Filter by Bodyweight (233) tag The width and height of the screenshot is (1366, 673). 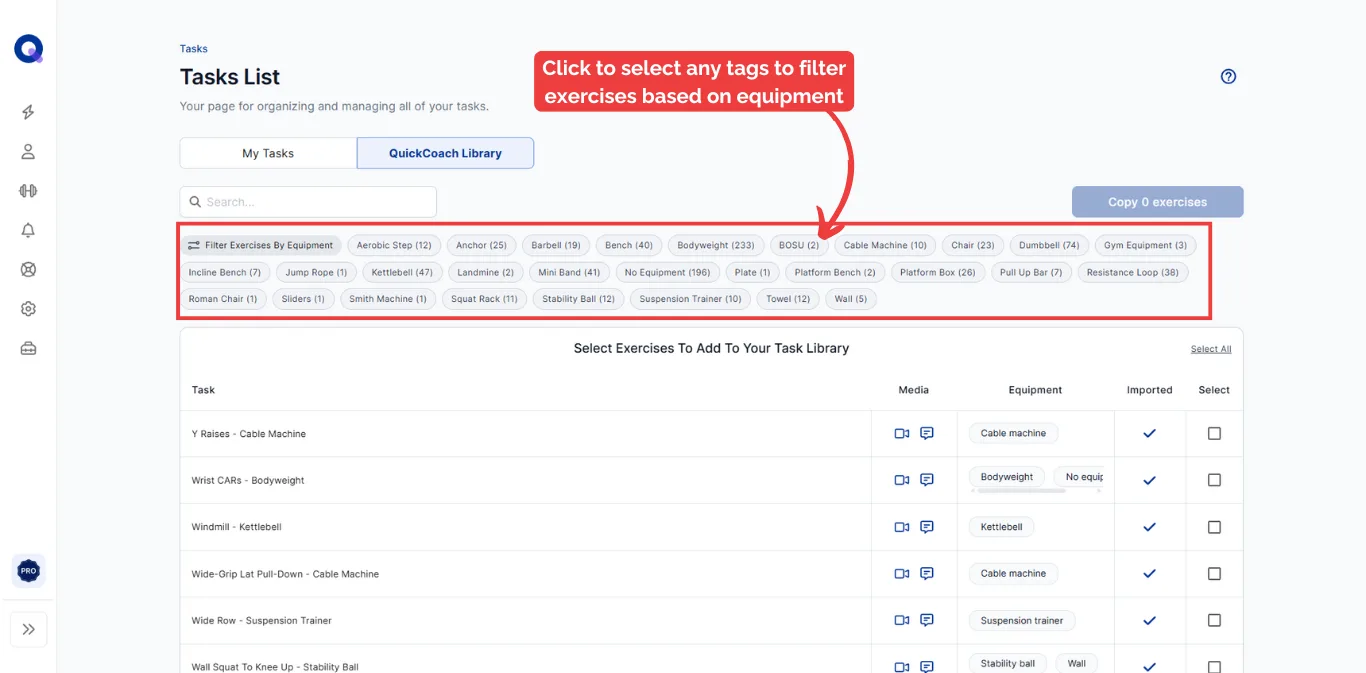pos(716,245)
